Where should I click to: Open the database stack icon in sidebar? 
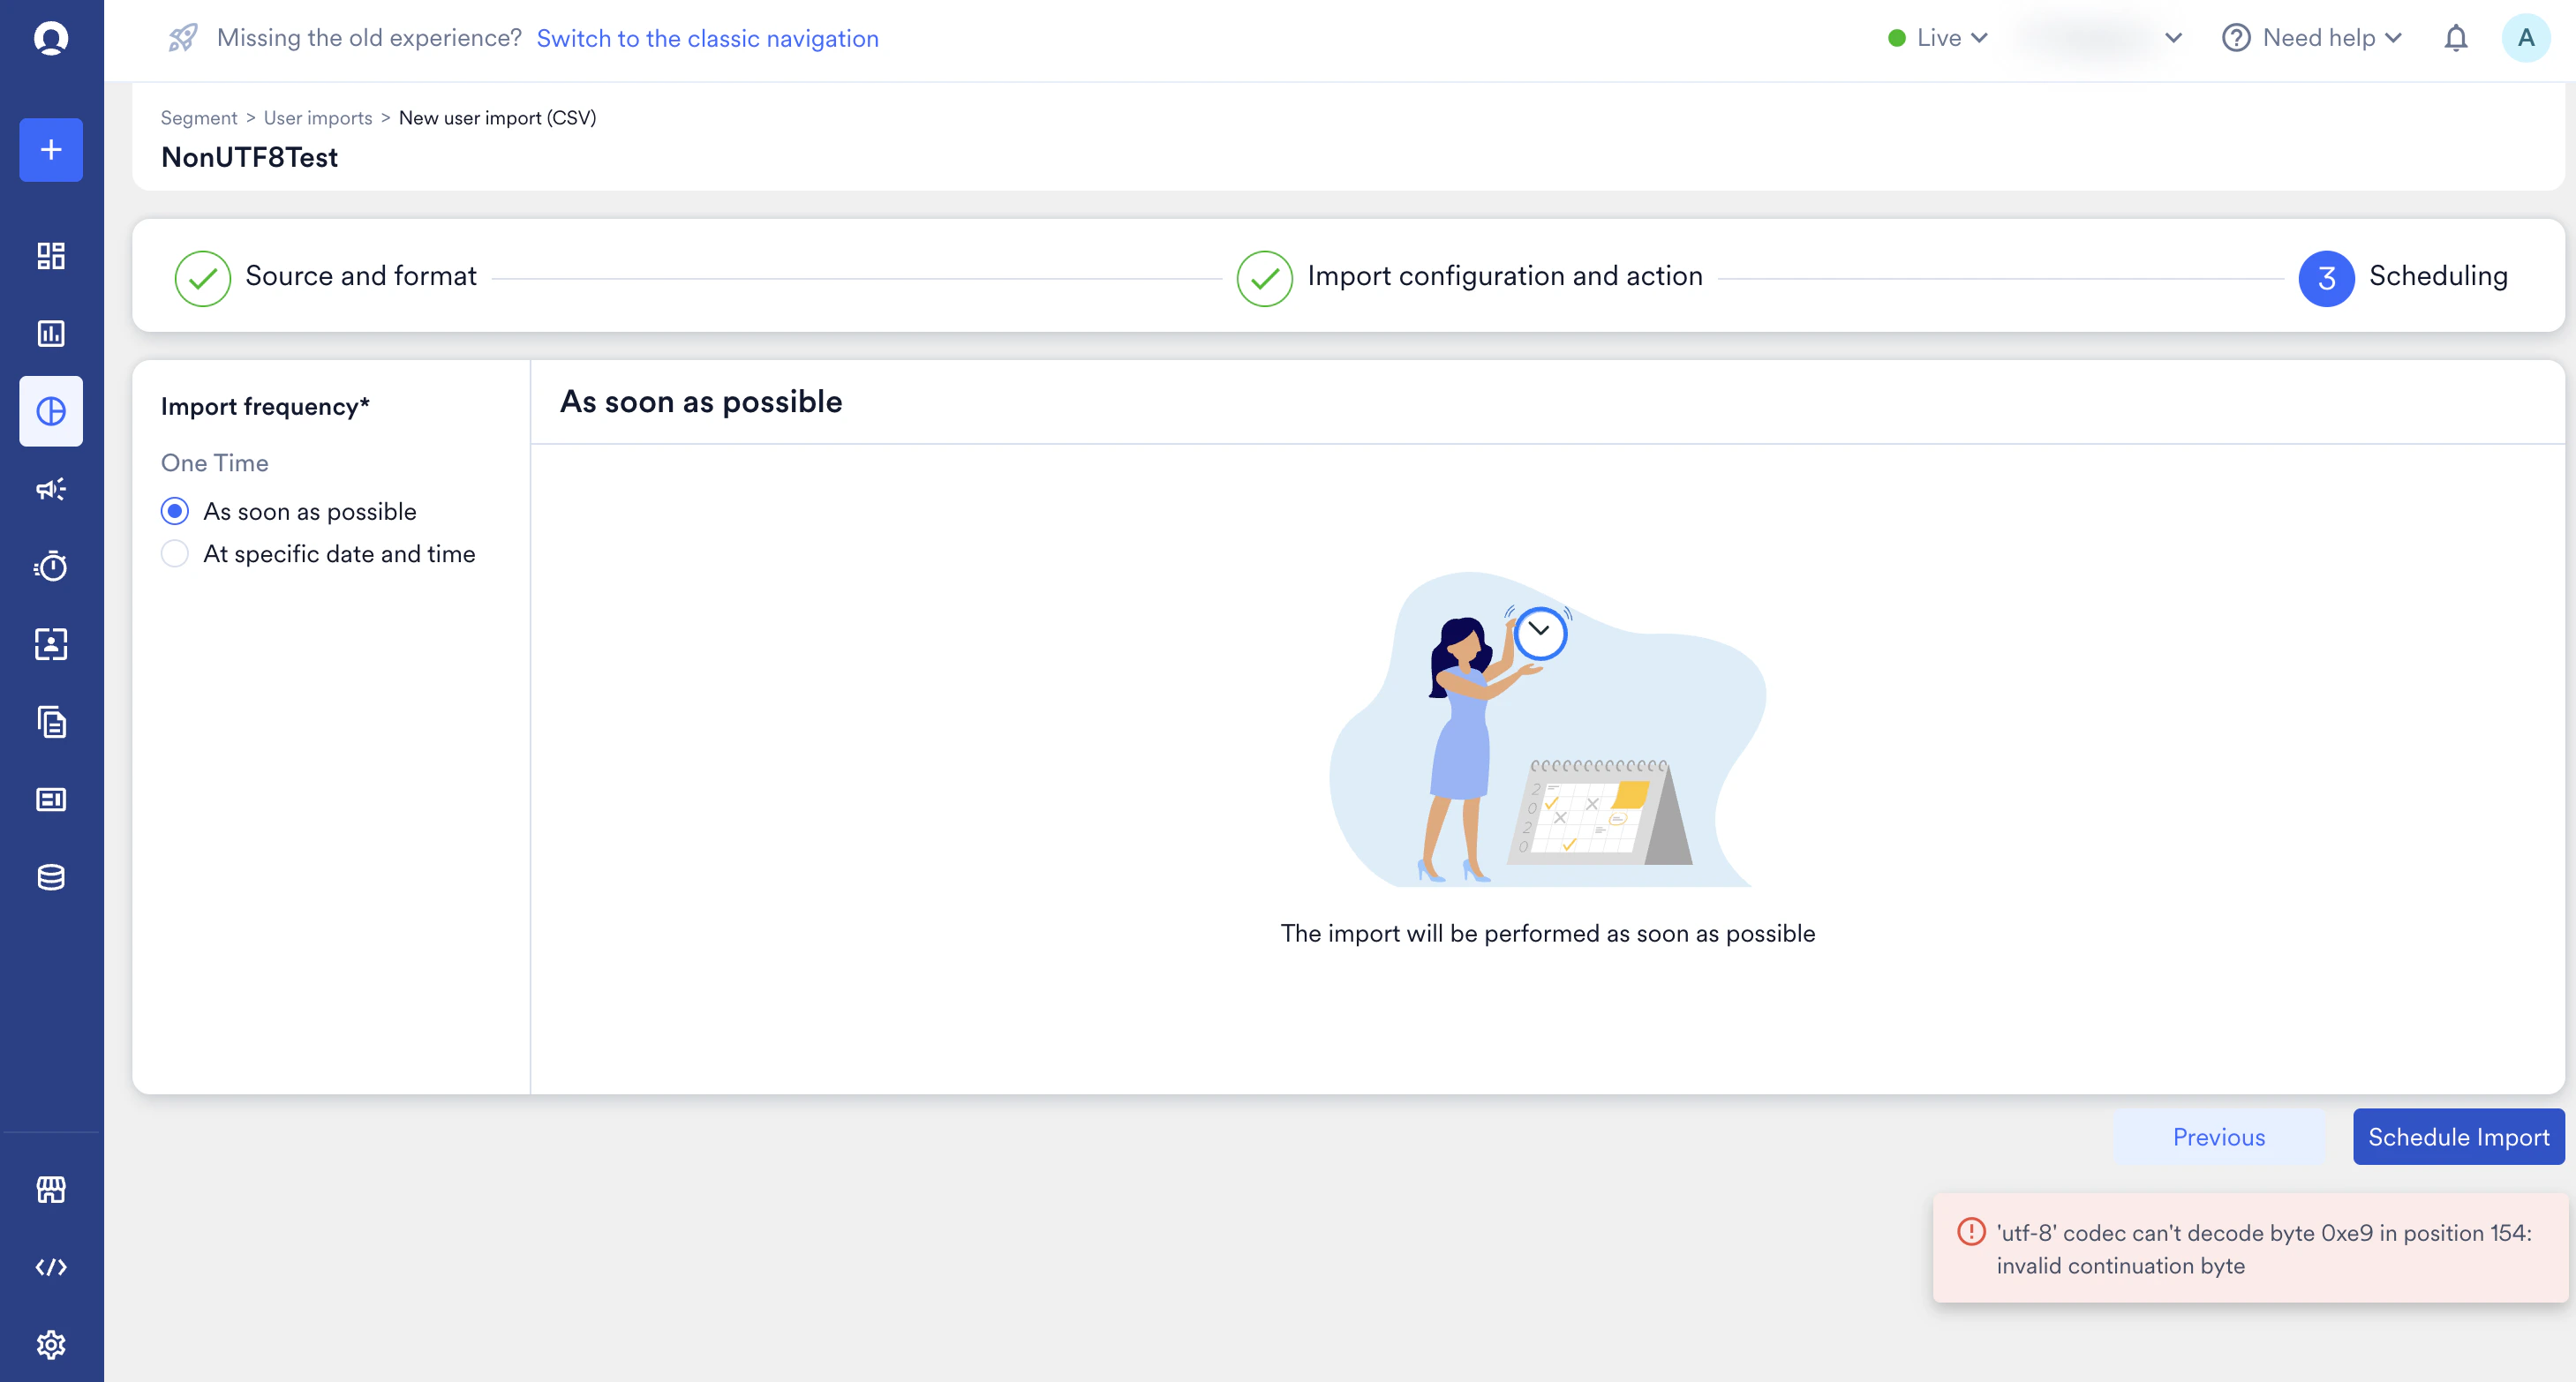pos(51,877)
